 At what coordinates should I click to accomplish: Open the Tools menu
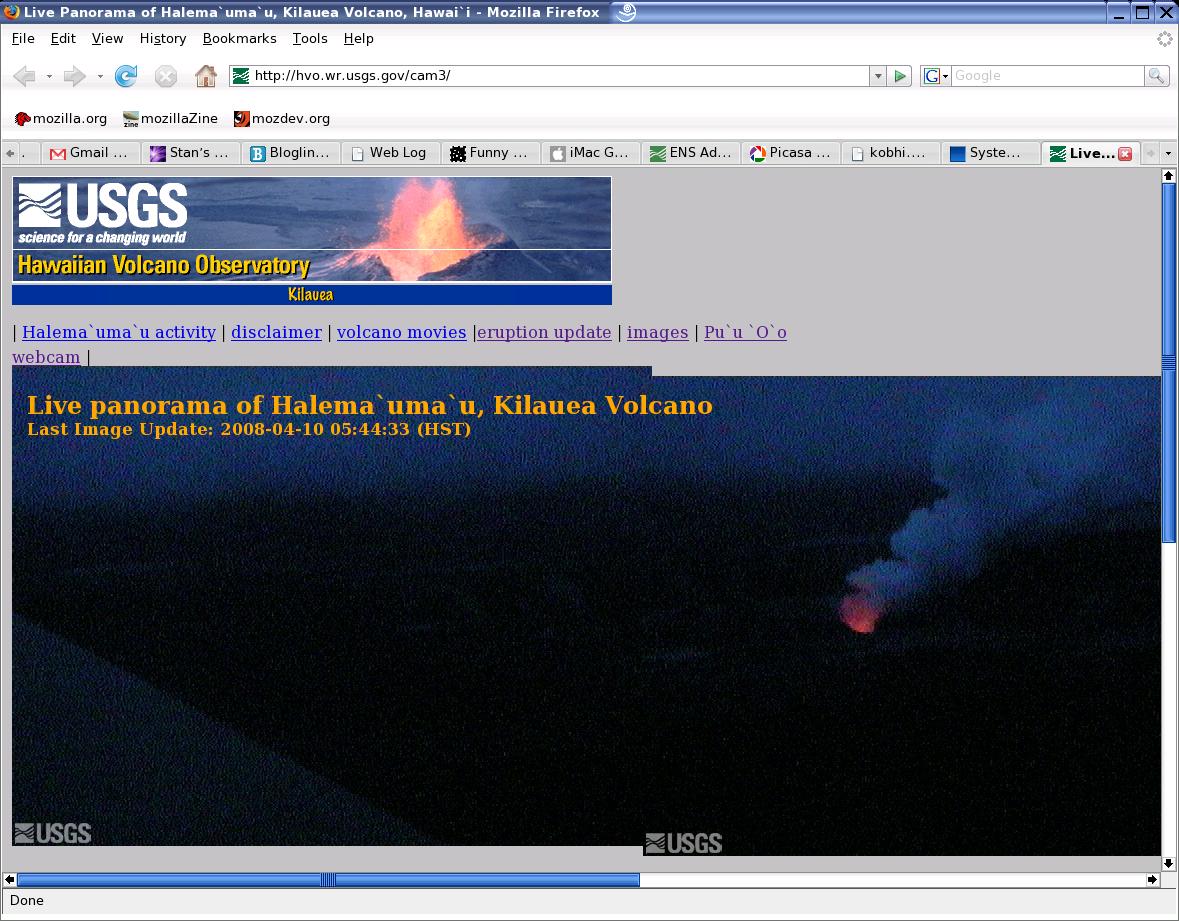tap(311, 39)
